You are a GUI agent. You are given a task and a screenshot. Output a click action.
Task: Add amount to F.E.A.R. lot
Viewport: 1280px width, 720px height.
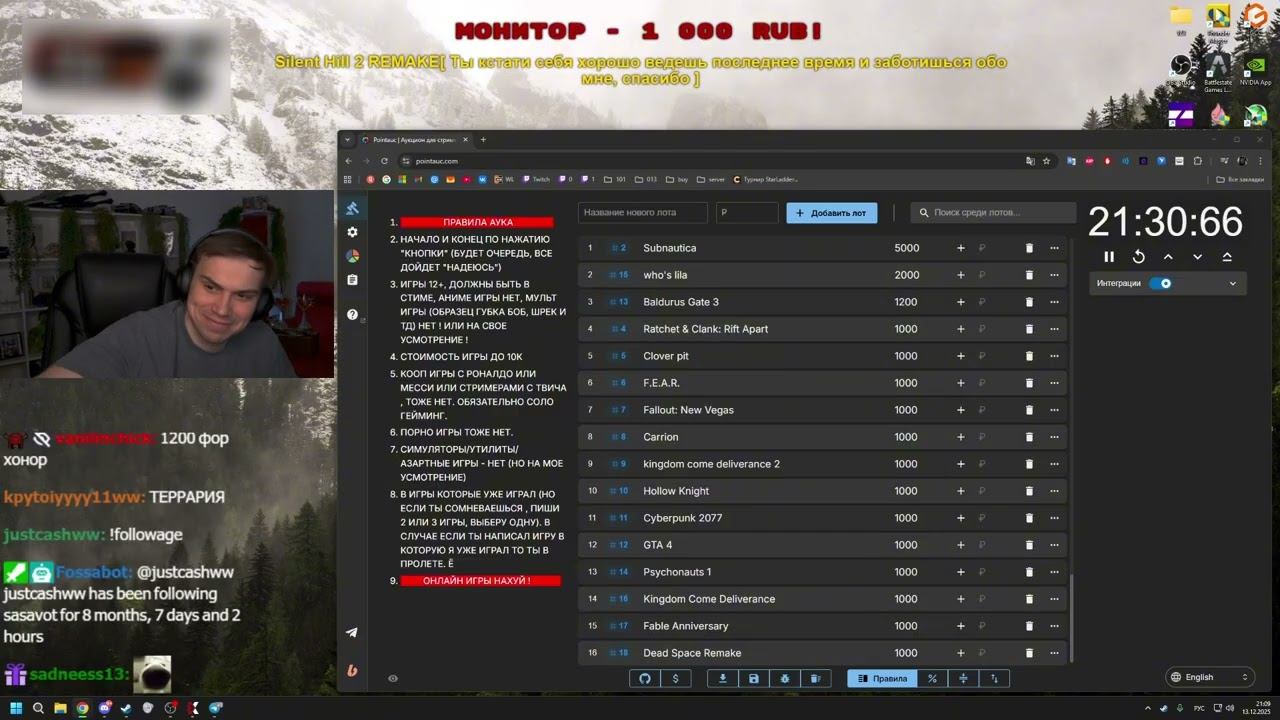click(x=961, y=383)
